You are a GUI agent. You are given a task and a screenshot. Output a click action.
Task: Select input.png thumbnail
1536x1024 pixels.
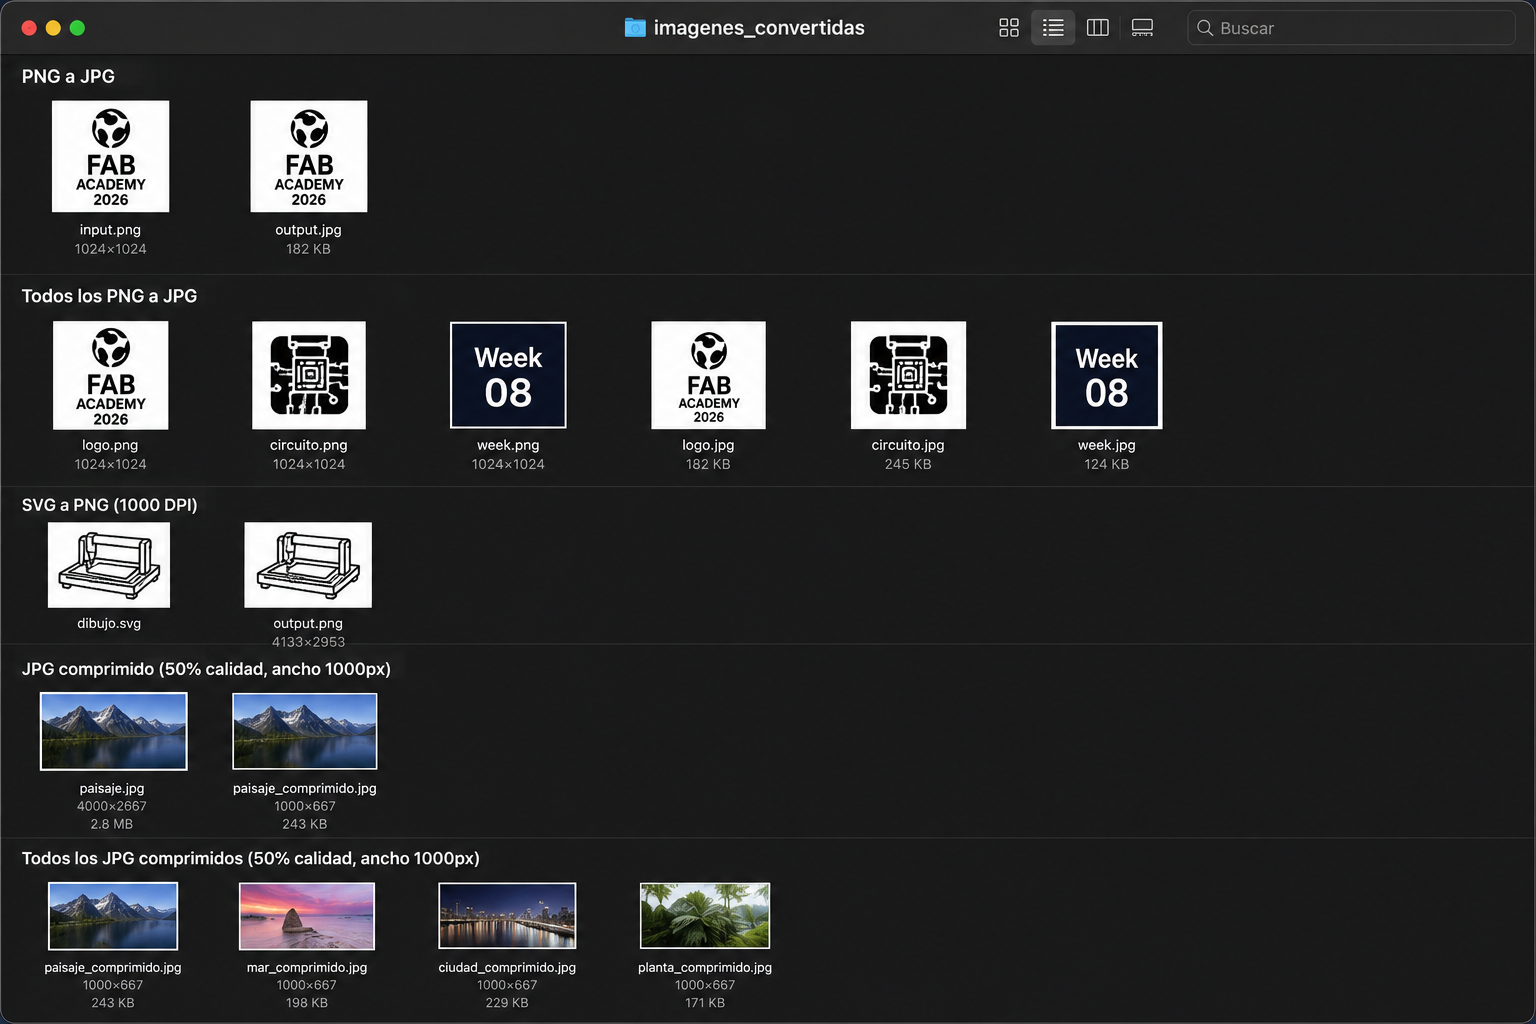[110, 156]
